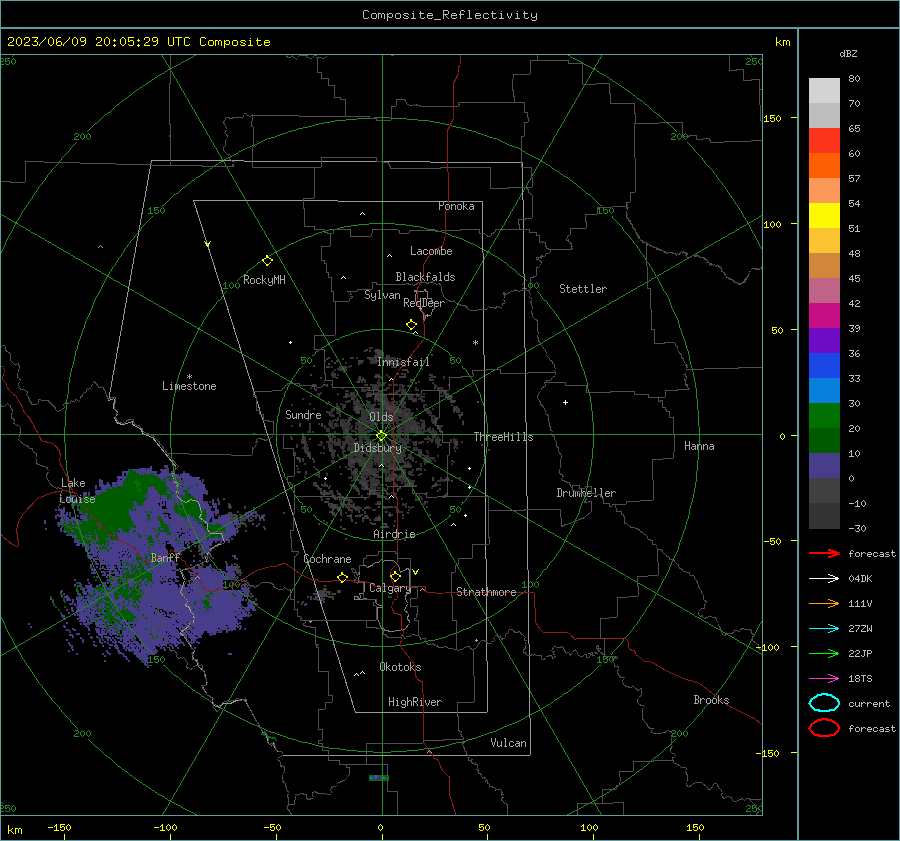Click the red forecast ellipse icon
The width and height of the screenshot is (900, 841).
(x=824, y=728)
